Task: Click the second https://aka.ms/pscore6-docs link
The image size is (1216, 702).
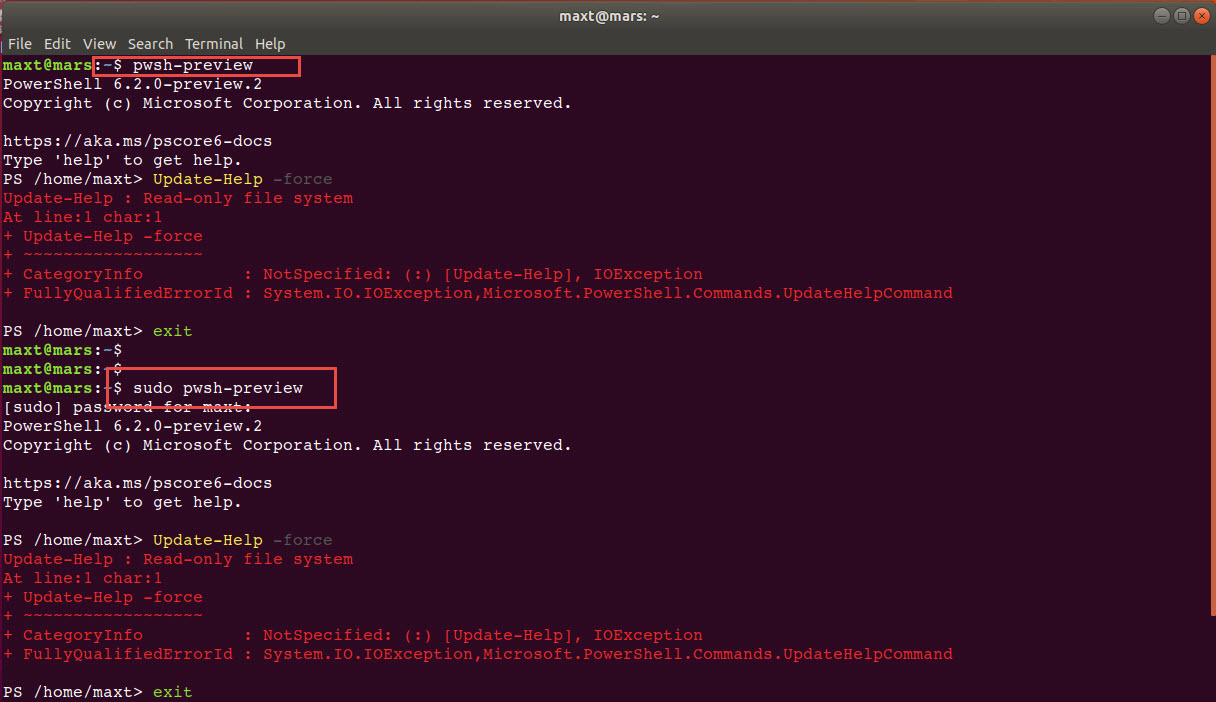Action: click(137, 482)
